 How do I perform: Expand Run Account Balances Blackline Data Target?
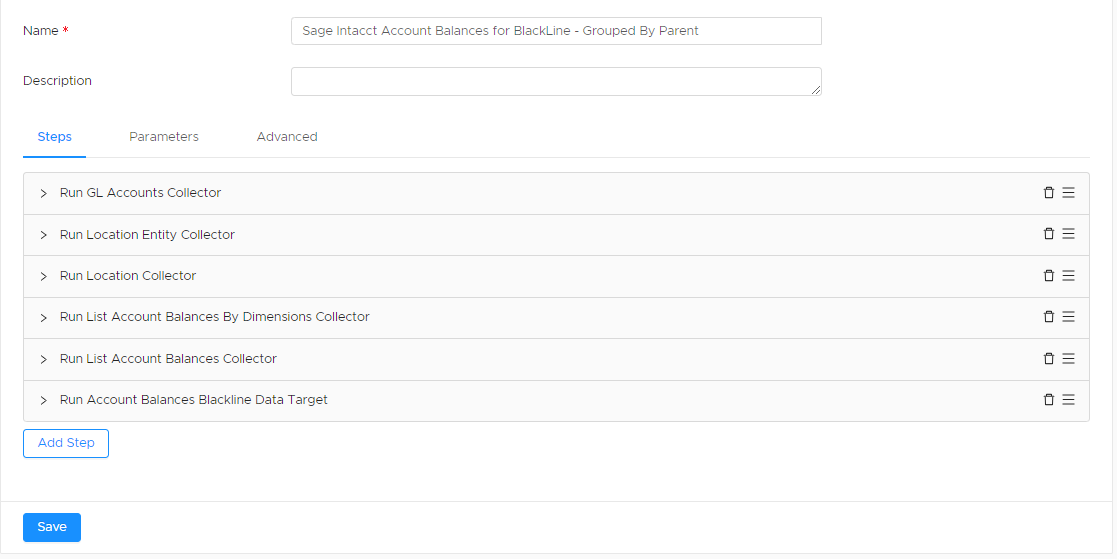pyautogui.click(x=43, y=400)
